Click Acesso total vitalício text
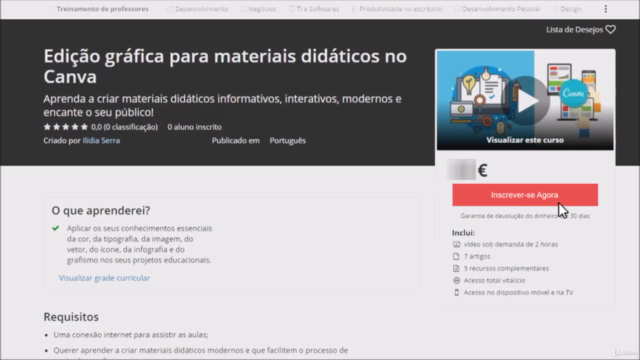This screenshot has height=360, width=640. [x=494, y=280]
